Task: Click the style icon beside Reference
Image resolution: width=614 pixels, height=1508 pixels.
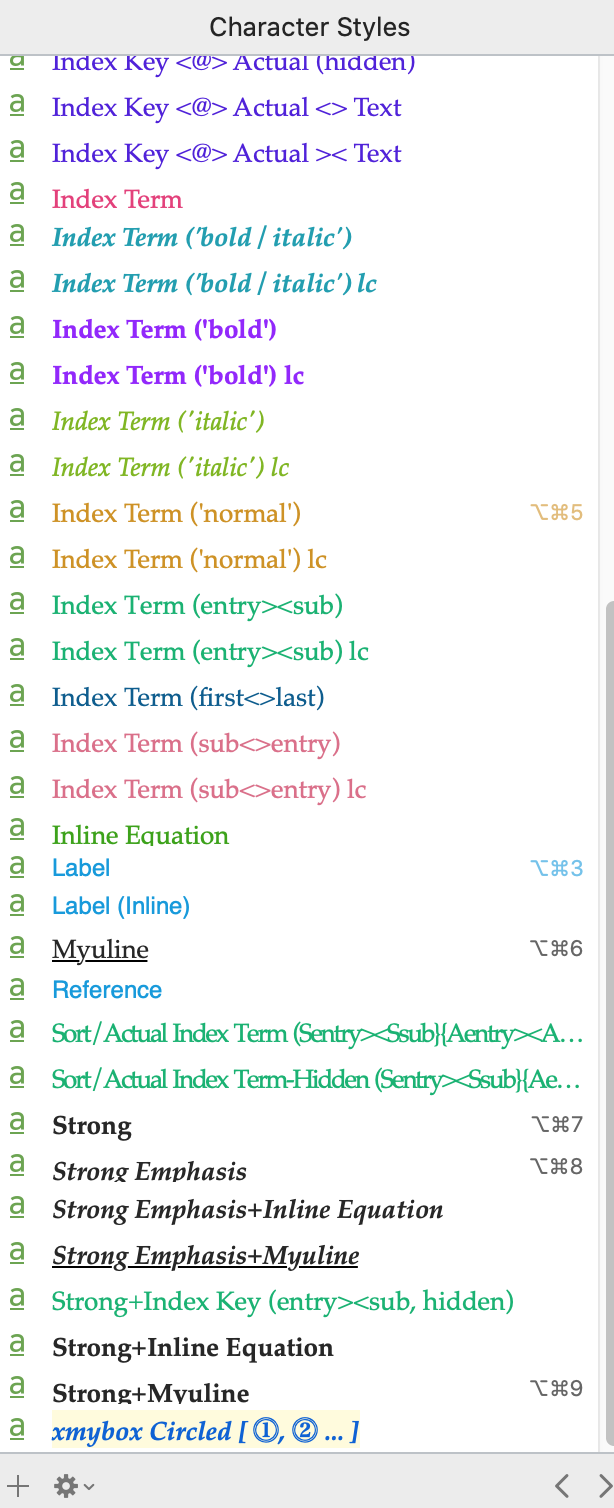Action: click(x=17, y=989)
